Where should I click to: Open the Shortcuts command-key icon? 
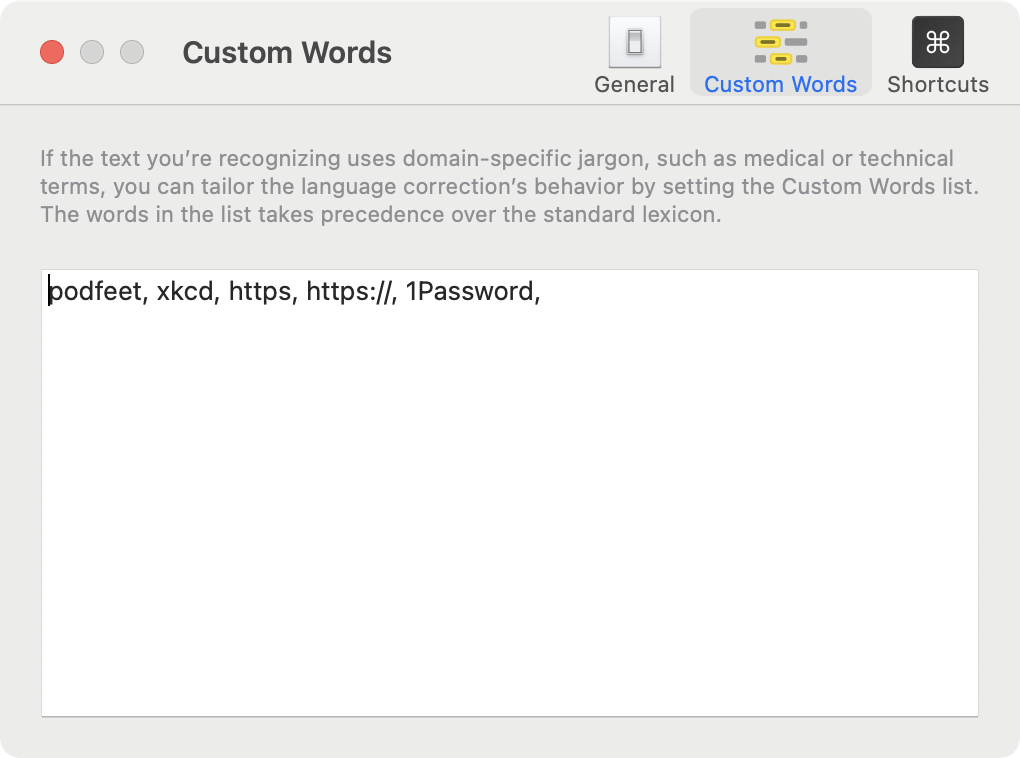coord(937,42)
